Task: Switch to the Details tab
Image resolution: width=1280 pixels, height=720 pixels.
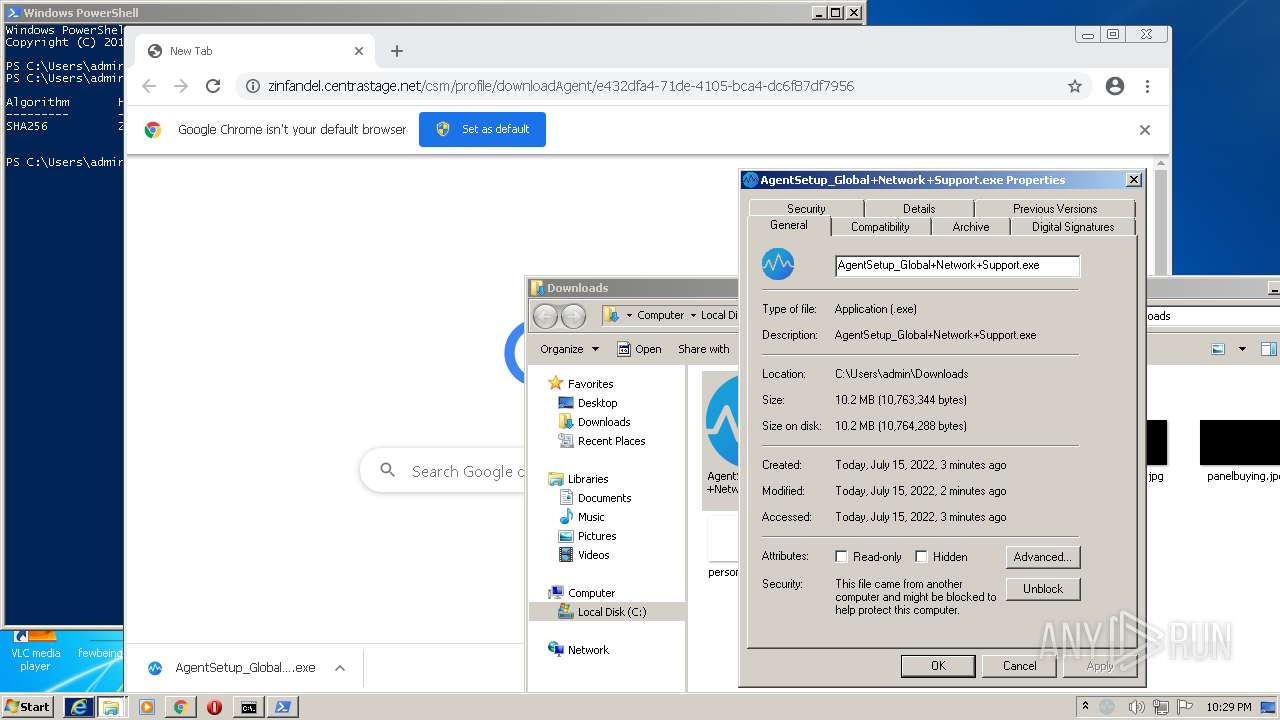Action: (x=919, y=208)
